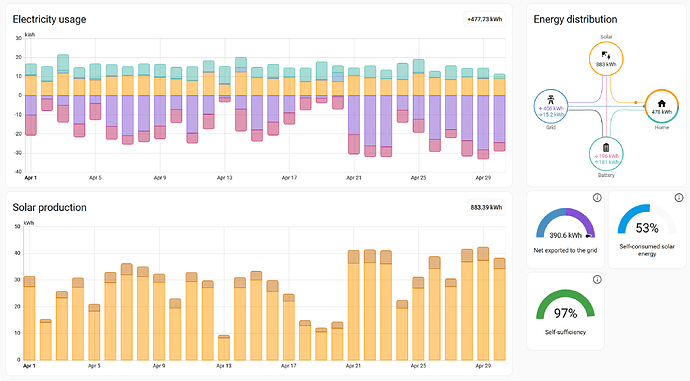
Task: Show info for Self-sufficiency card
Action: click(x=597, y=279)
